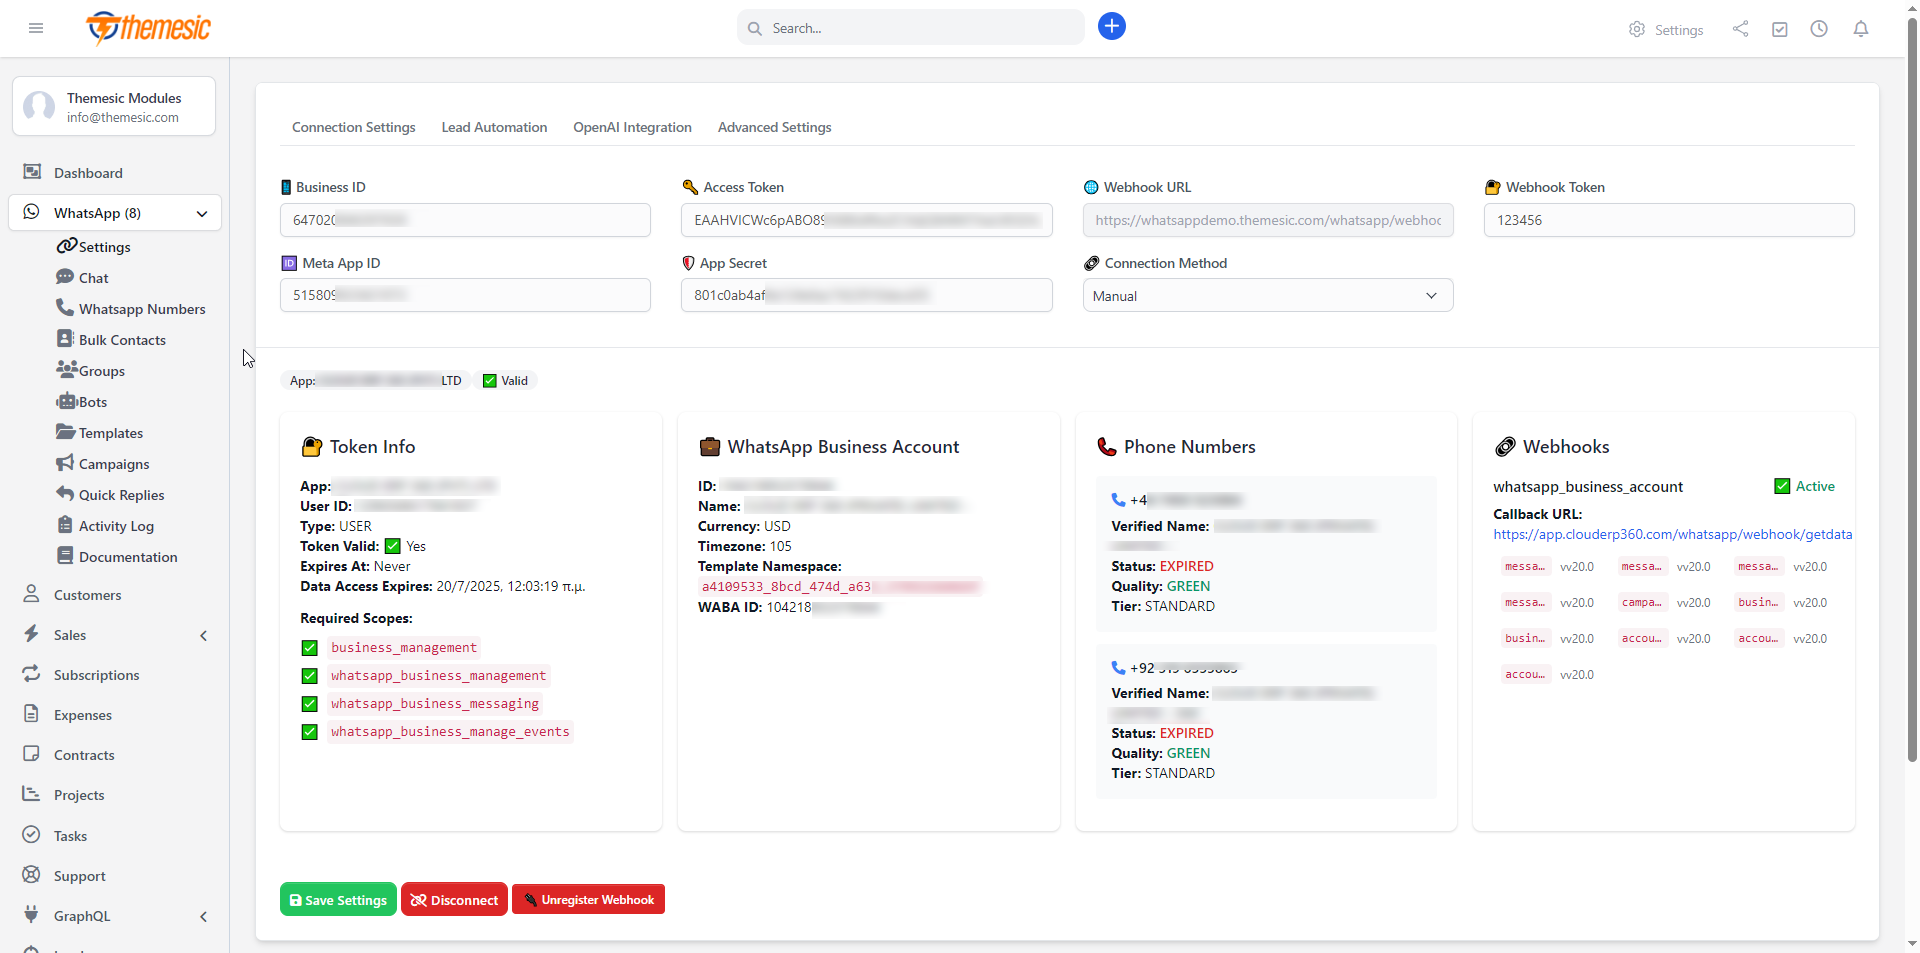Click the green Save Settings button

pyautogui.click(x=338, y=900)
